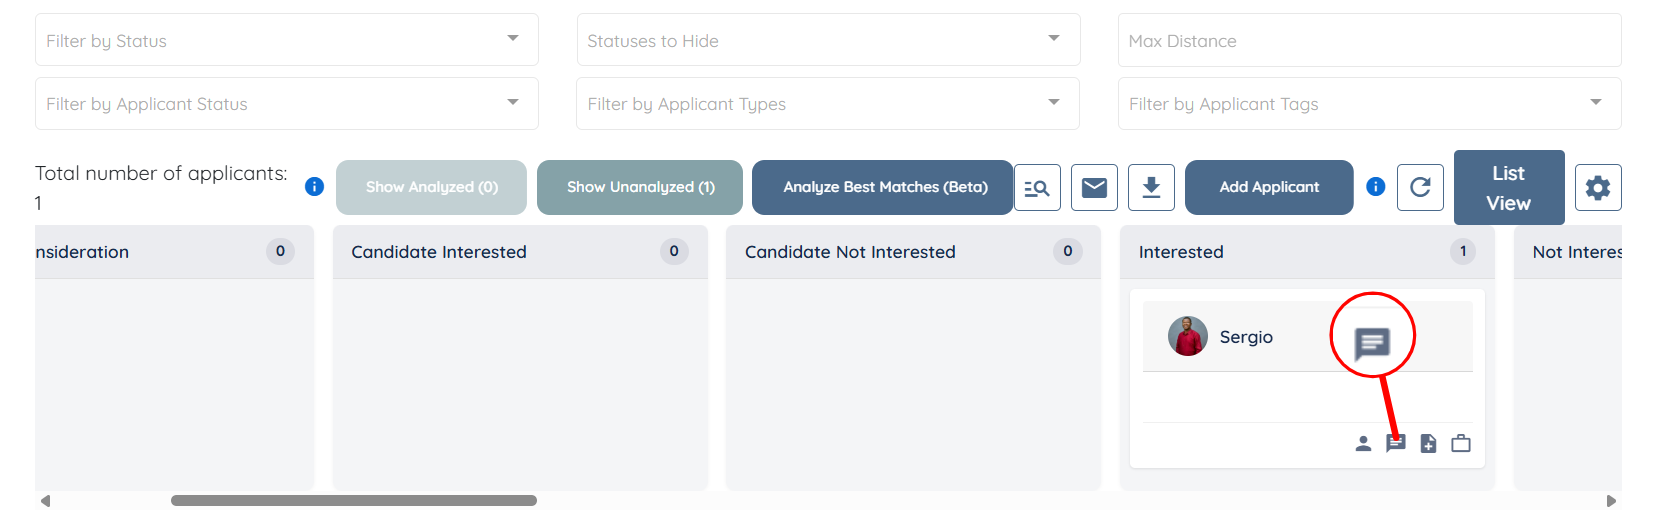Switch to List View
Screen dimensions: 1665x523
(x=1508, y=187)
